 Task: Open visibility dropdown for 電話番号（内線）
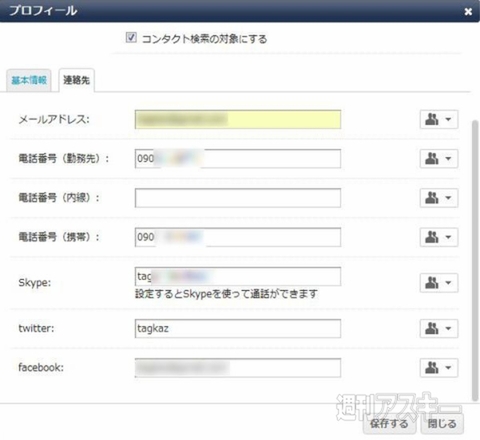439,198
